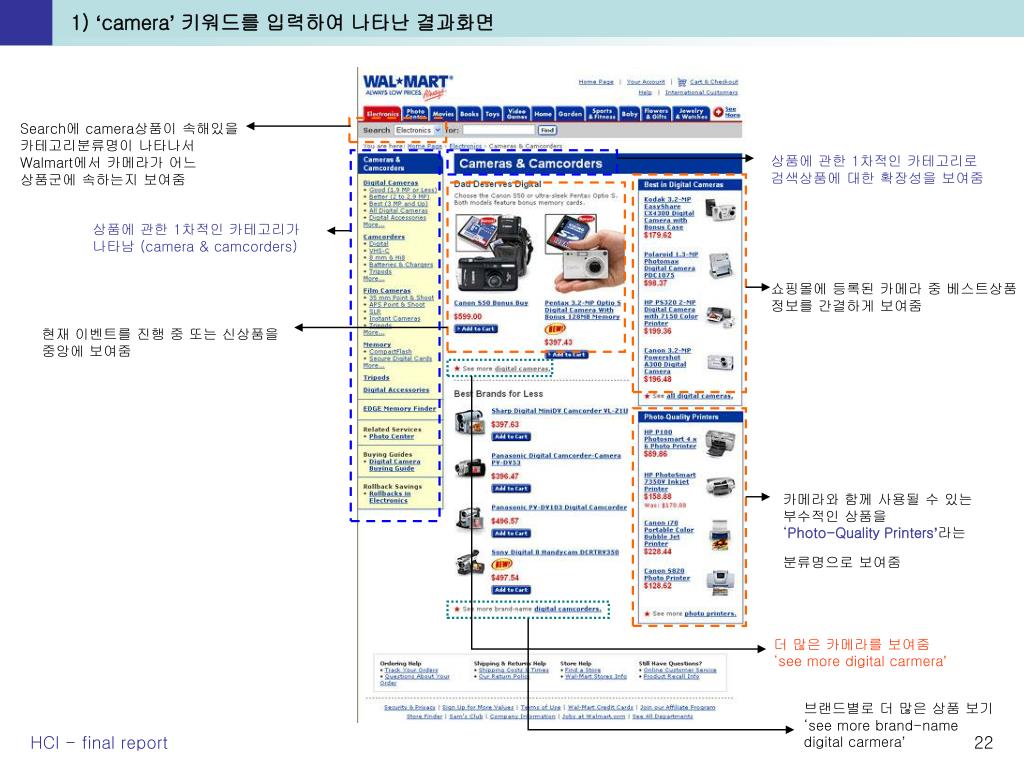Click HP PS320 camera and printer thumbnail
The height and width of the screenshot is (768, 1024).
point(720,317)
